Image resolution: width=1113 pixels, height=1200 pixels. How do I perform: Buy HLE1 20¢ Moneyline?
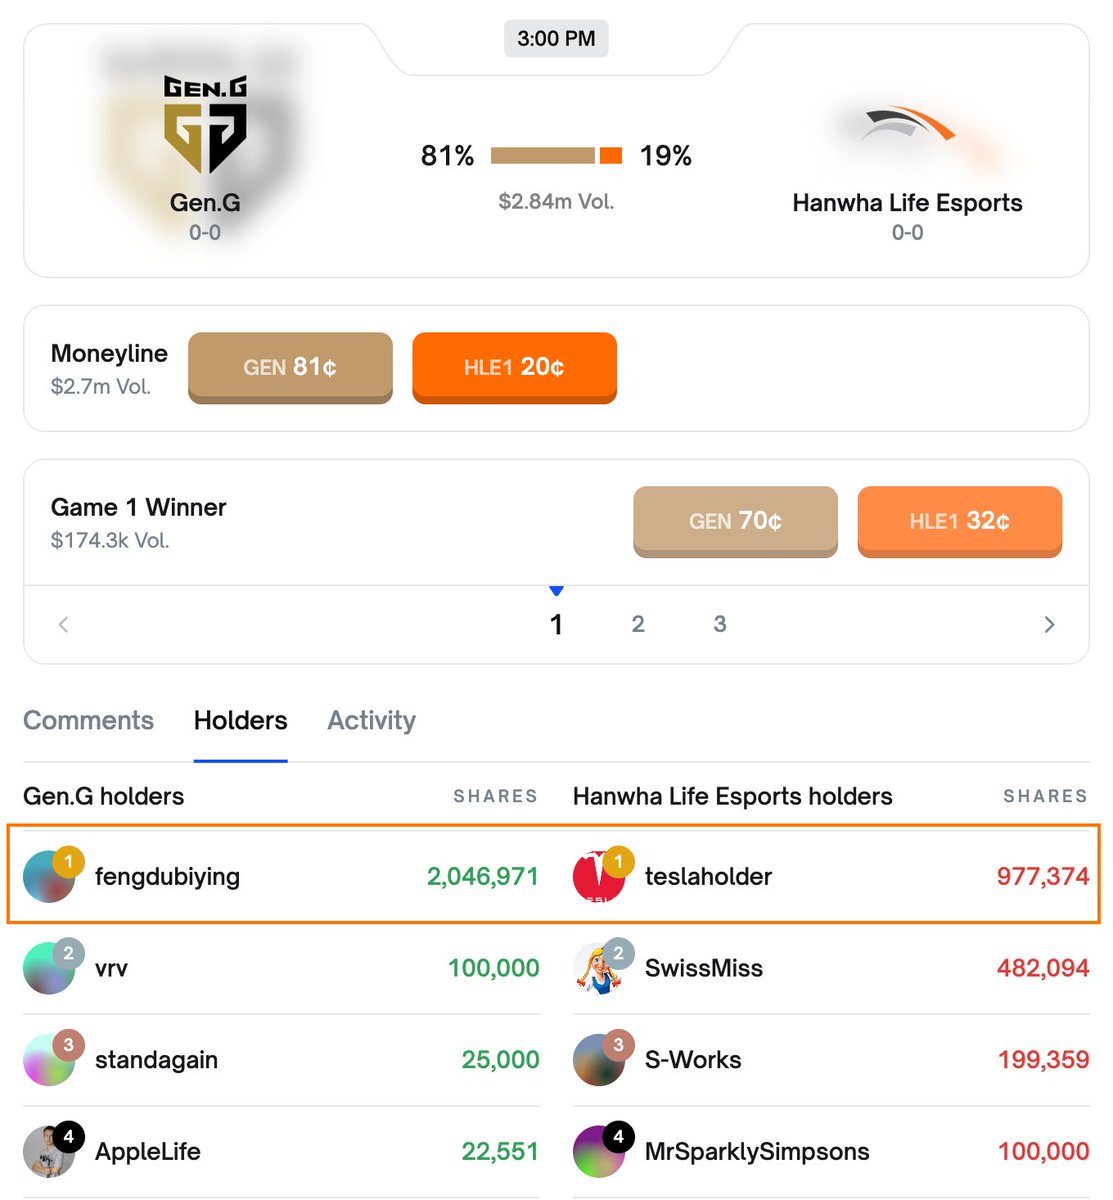[514, 368]
